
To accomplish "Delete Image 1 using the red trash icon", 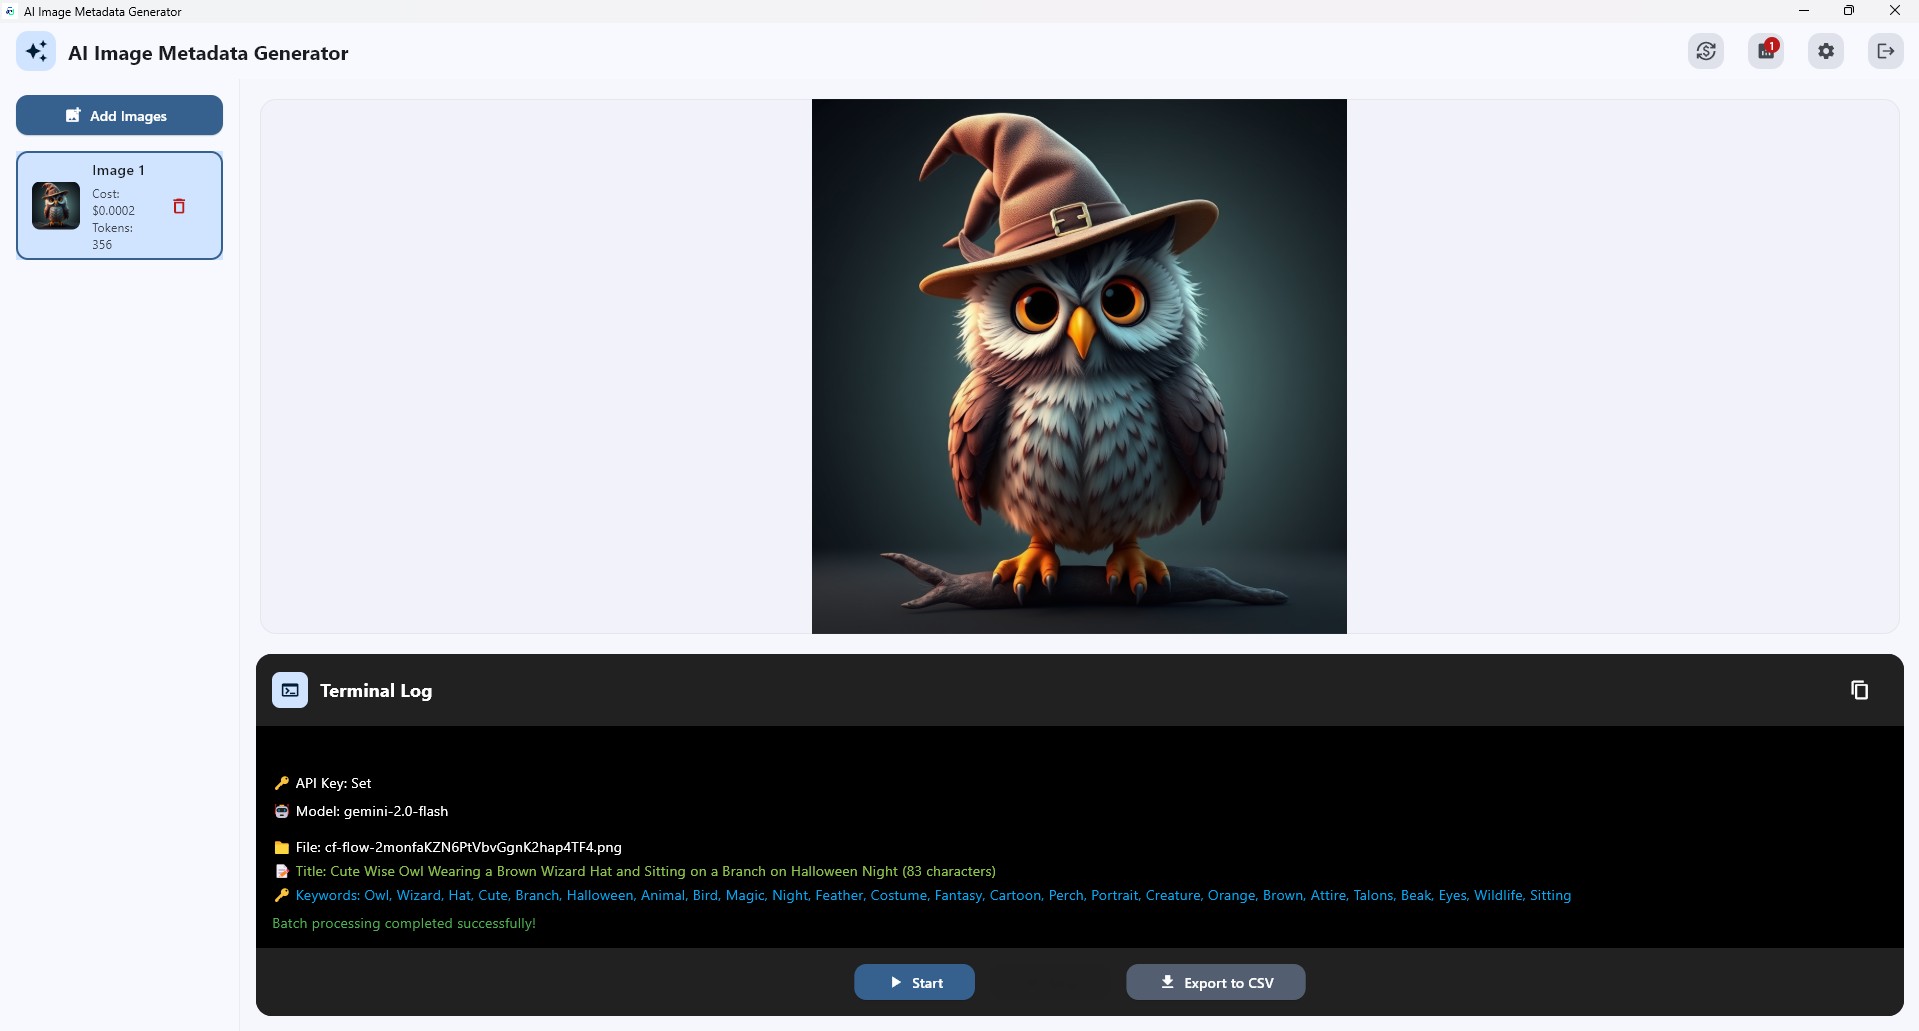I will click(x=180, y=207).
